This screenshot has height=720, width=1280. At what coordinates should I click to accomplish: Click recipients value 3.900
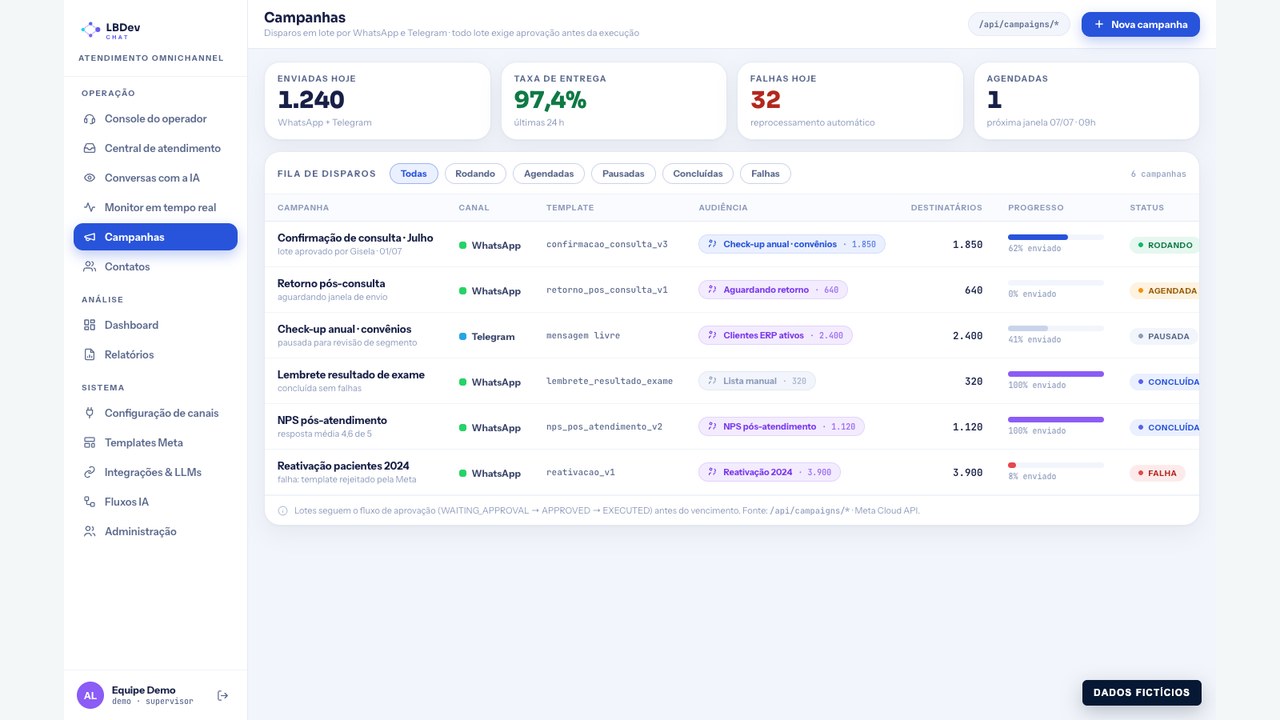(x=967, y=473)
